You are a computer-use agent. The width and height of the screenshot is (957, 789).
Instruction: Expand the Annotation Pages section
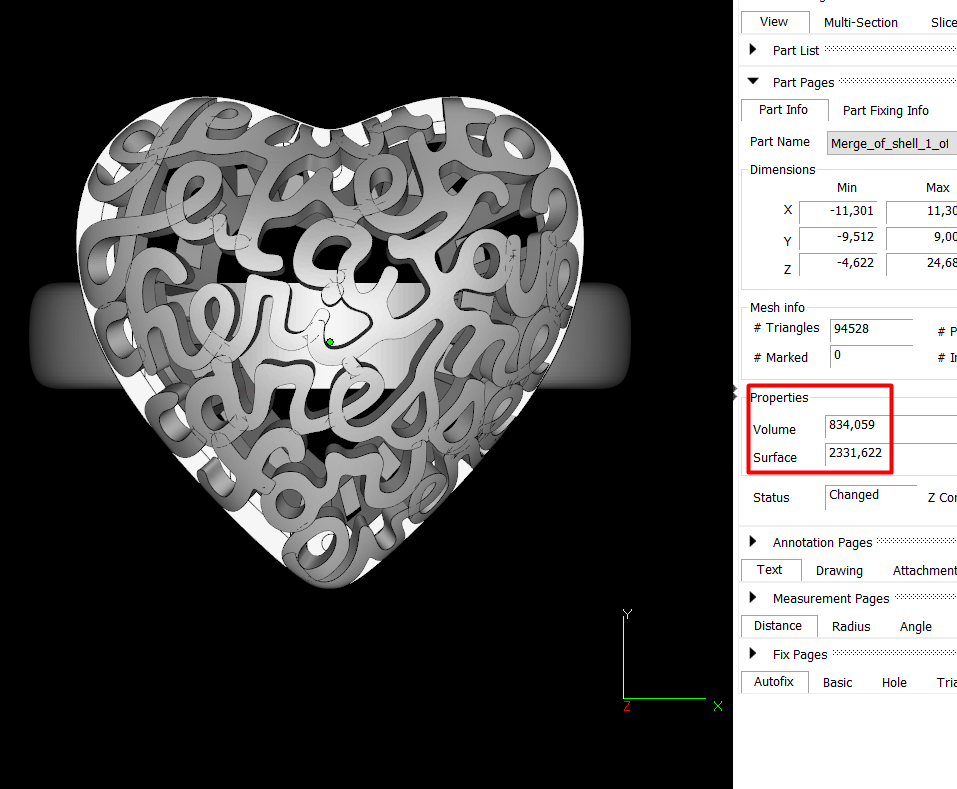753,541
